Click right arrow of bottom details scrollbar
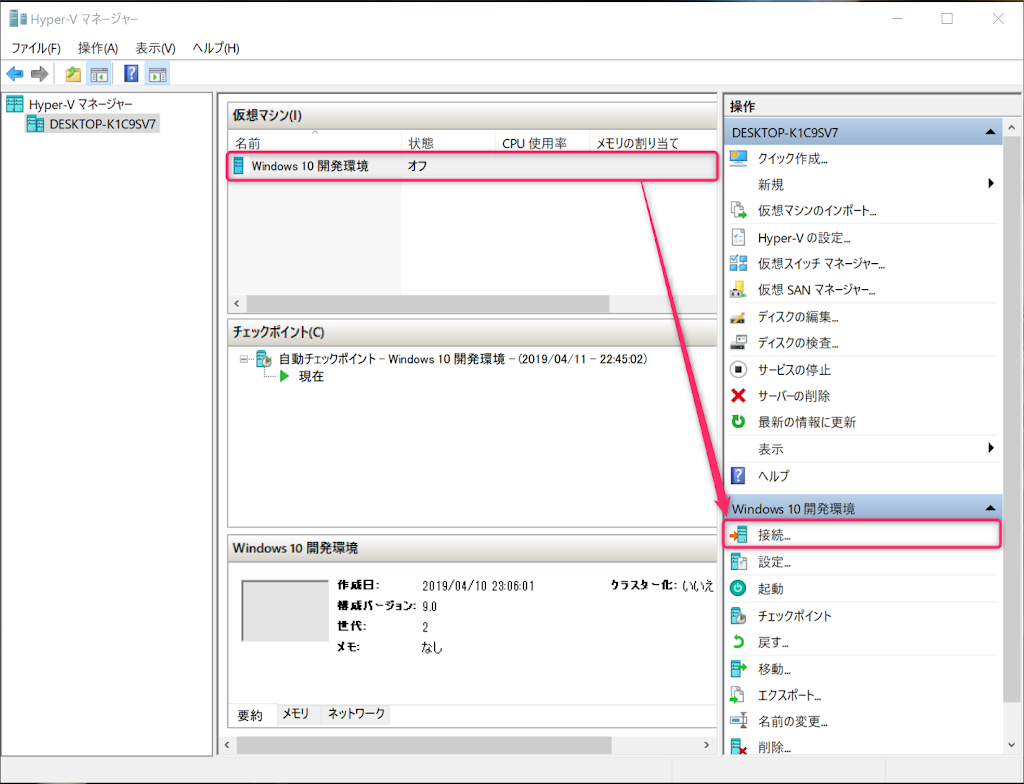1024x784 pixels. (x=707, y=745)
